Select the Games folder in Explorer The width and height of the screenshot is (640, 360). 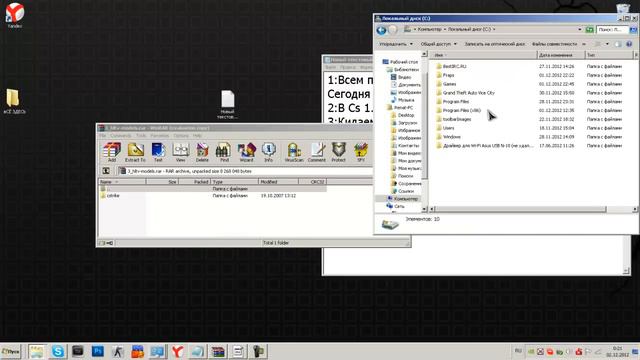[x=446, y=84]
